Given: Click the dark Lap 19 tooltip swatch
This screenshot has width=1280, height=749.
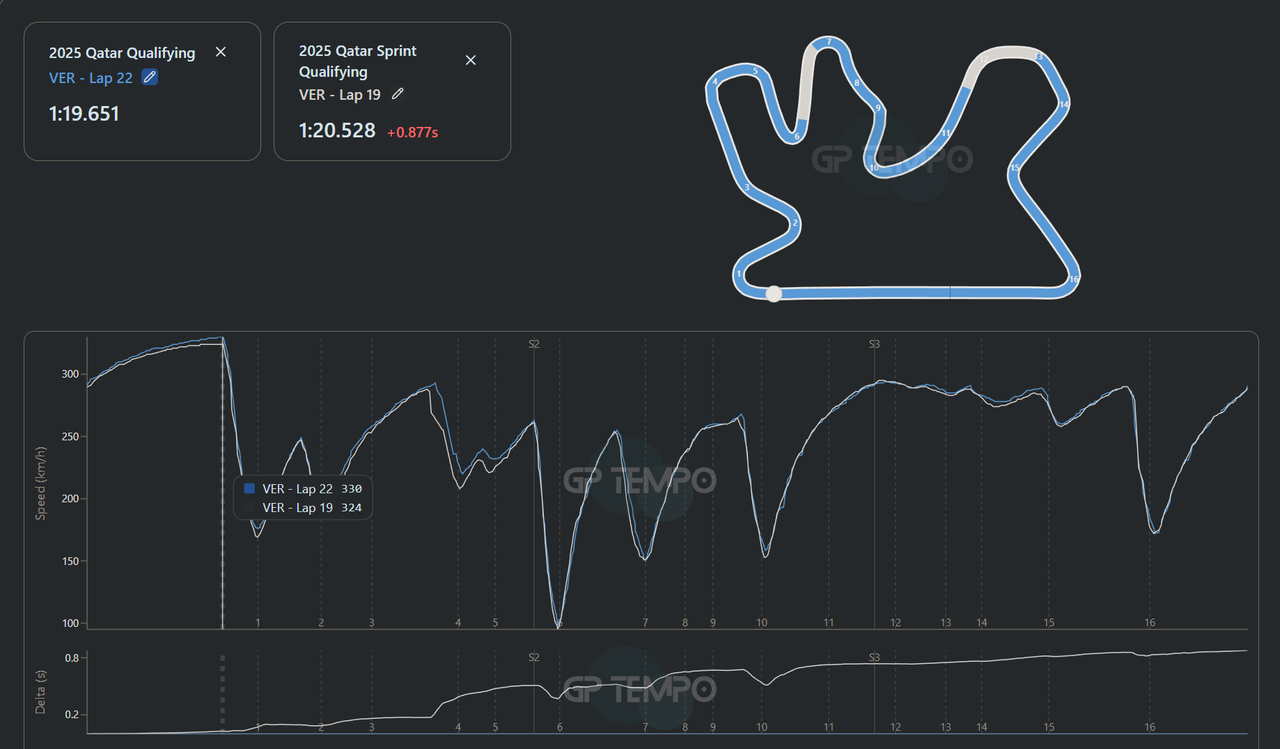Looking at the screenshot, I should pyautogui.click(x=250, y=508).
